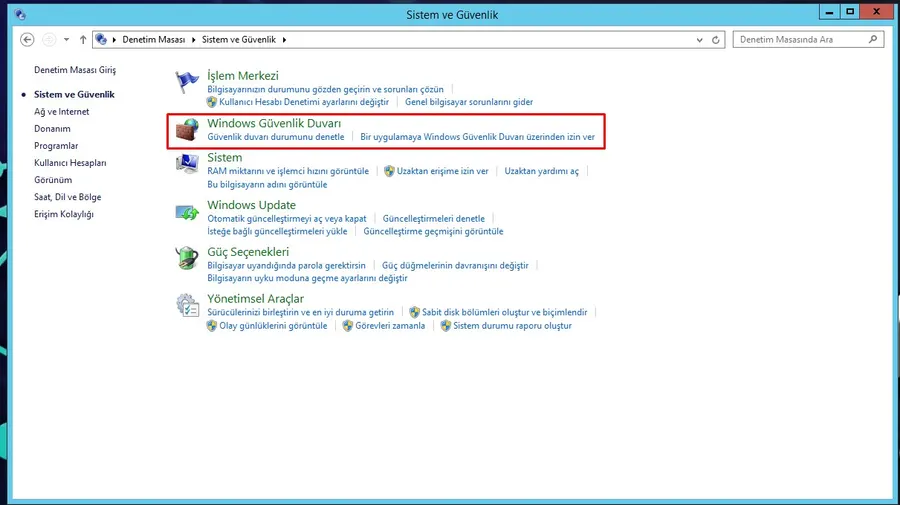900x505 pixels.
Task: Go up one folder level
Action: [x=83, y=40]
